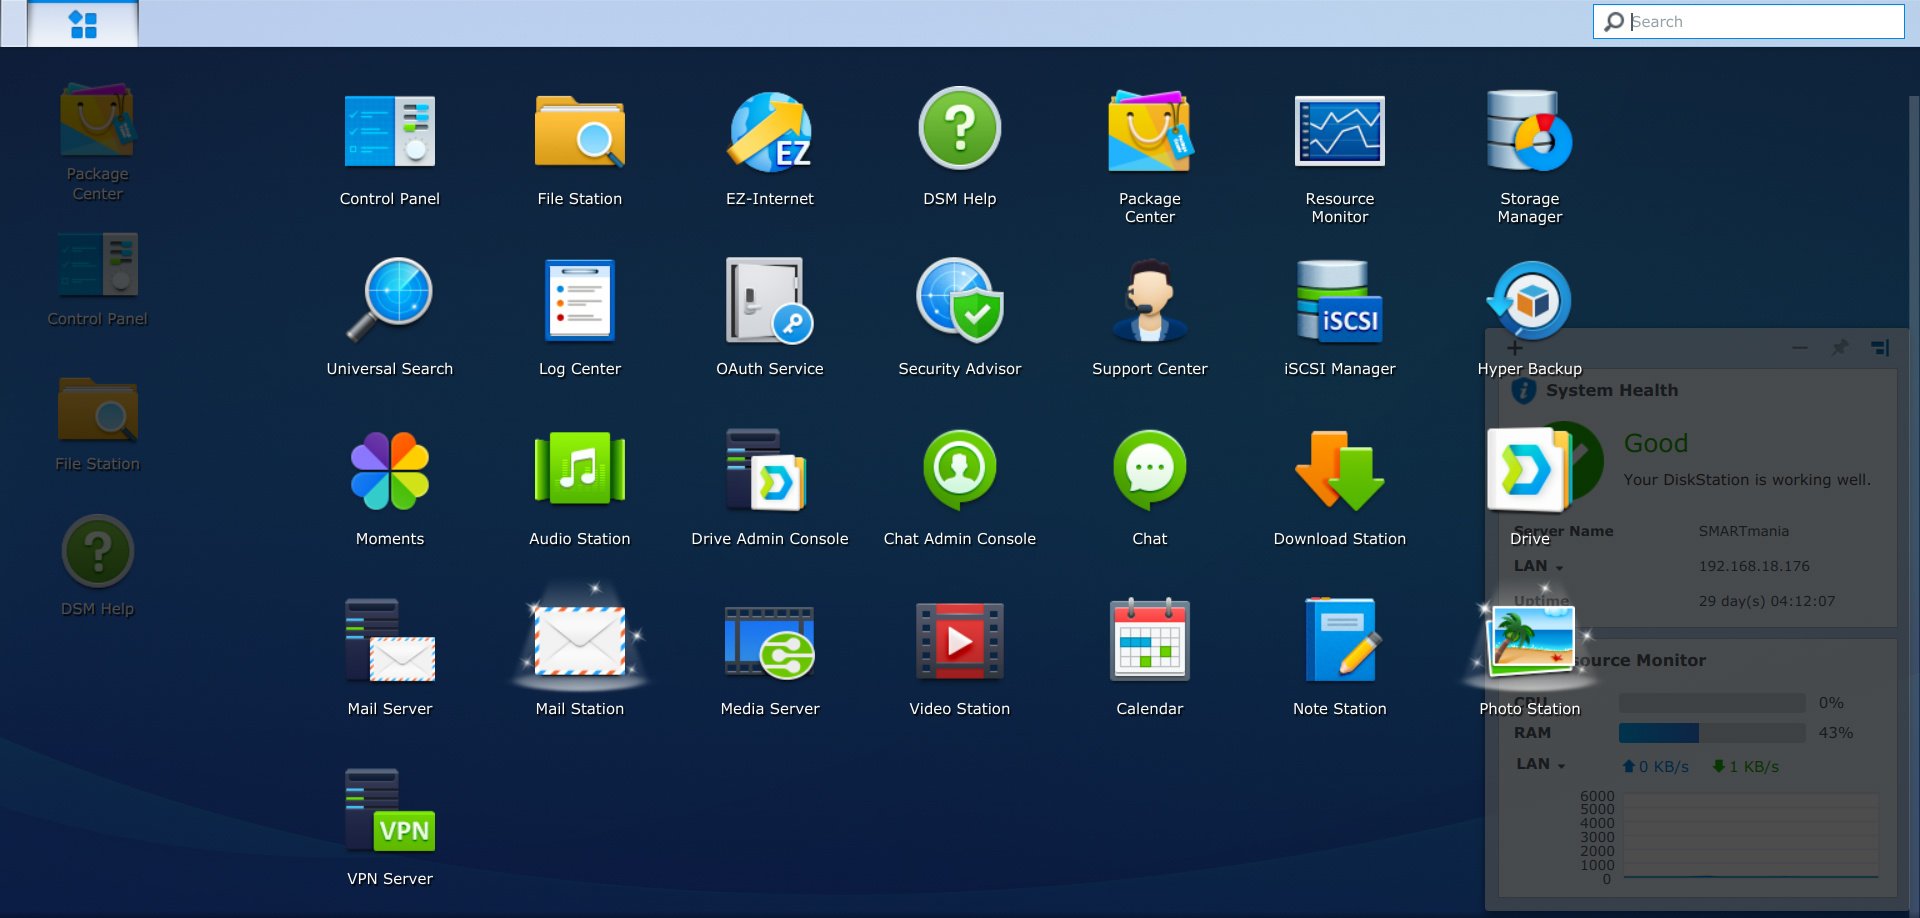Open Chat Admin Console
The image size is (1920, 918).
point(960,470)
